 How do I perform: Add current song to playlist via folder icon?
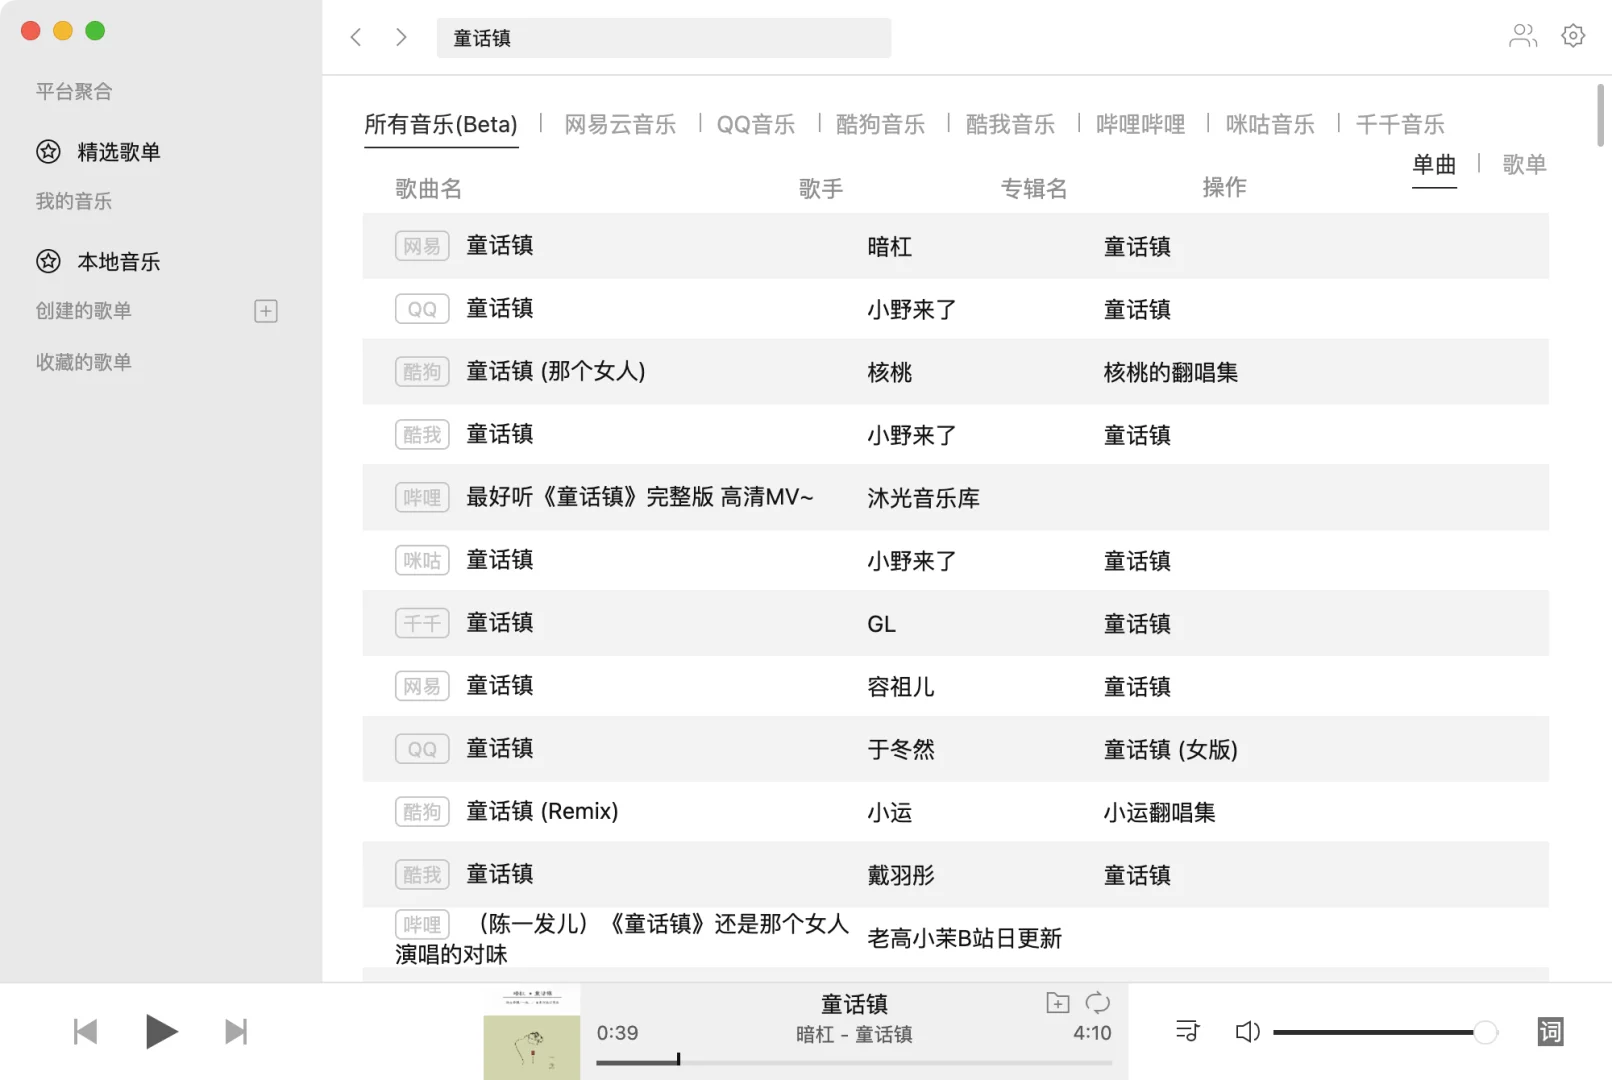[x=1057, y=1002]
